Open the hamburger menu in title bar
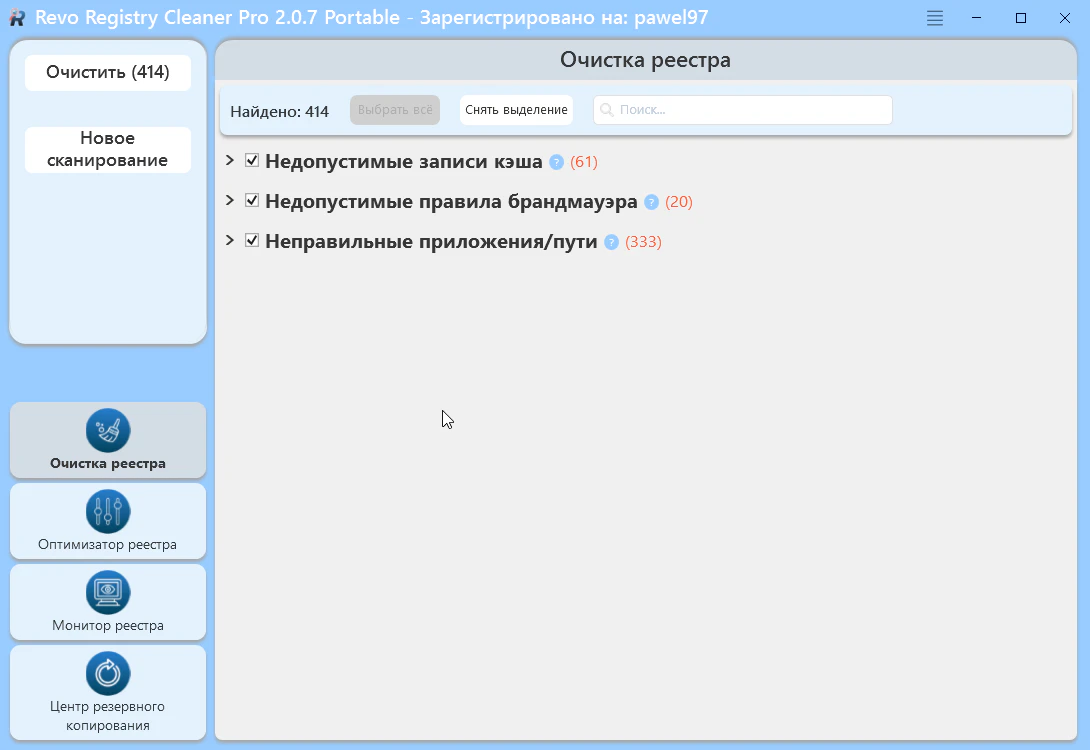1090x750 pixels. [935, 18]
